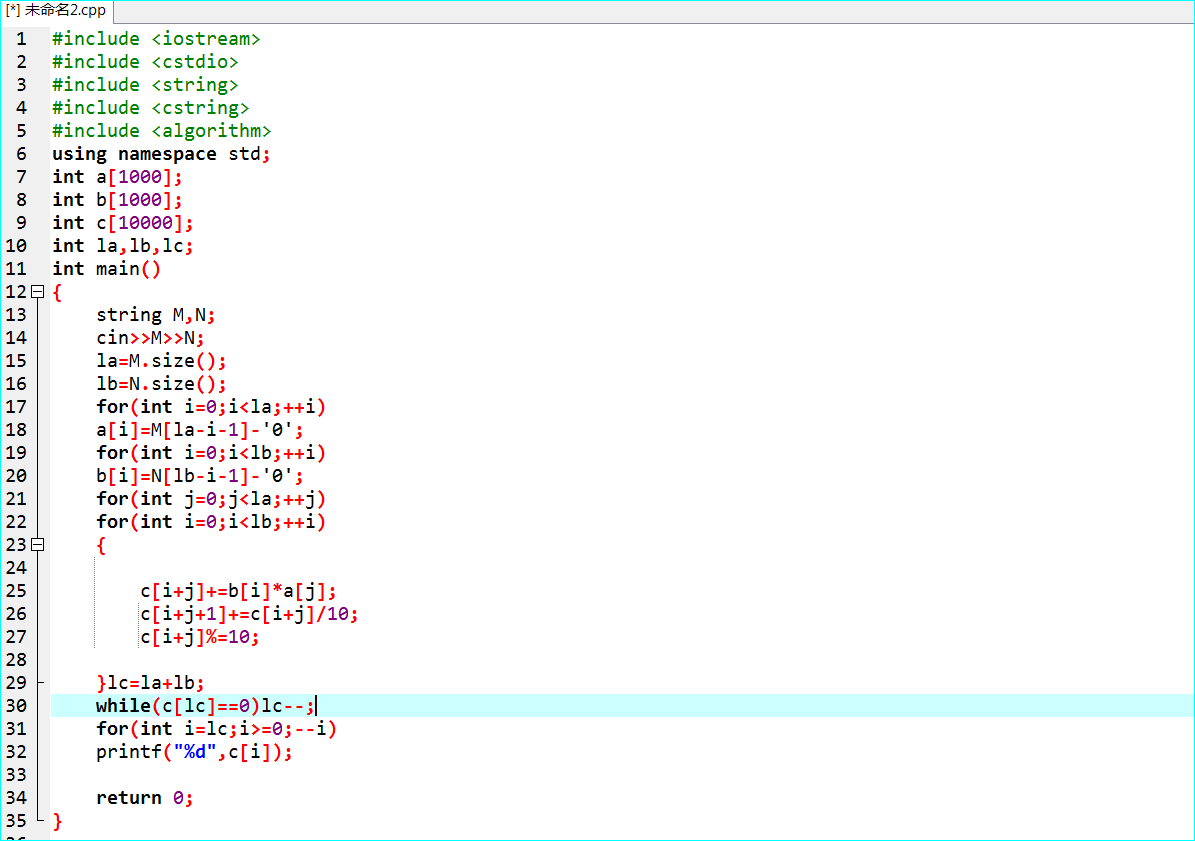Click the '#include <cstdio>' line
This screenshot has height=841, width=1195.
pyautogui.click(x=145, y=62)
